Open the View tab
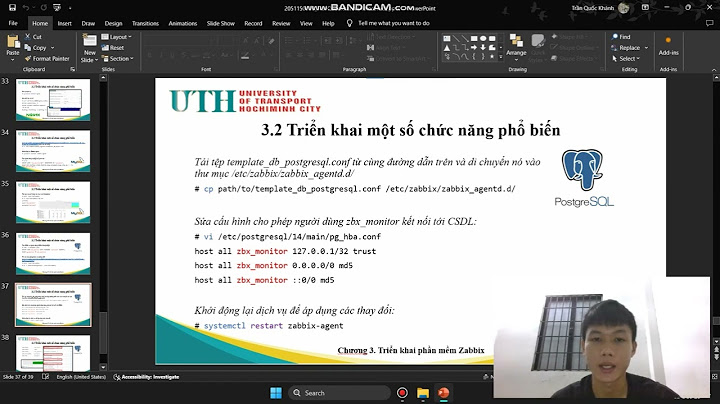Viewport: 720px width, 404px height. [x=306, y=23]
